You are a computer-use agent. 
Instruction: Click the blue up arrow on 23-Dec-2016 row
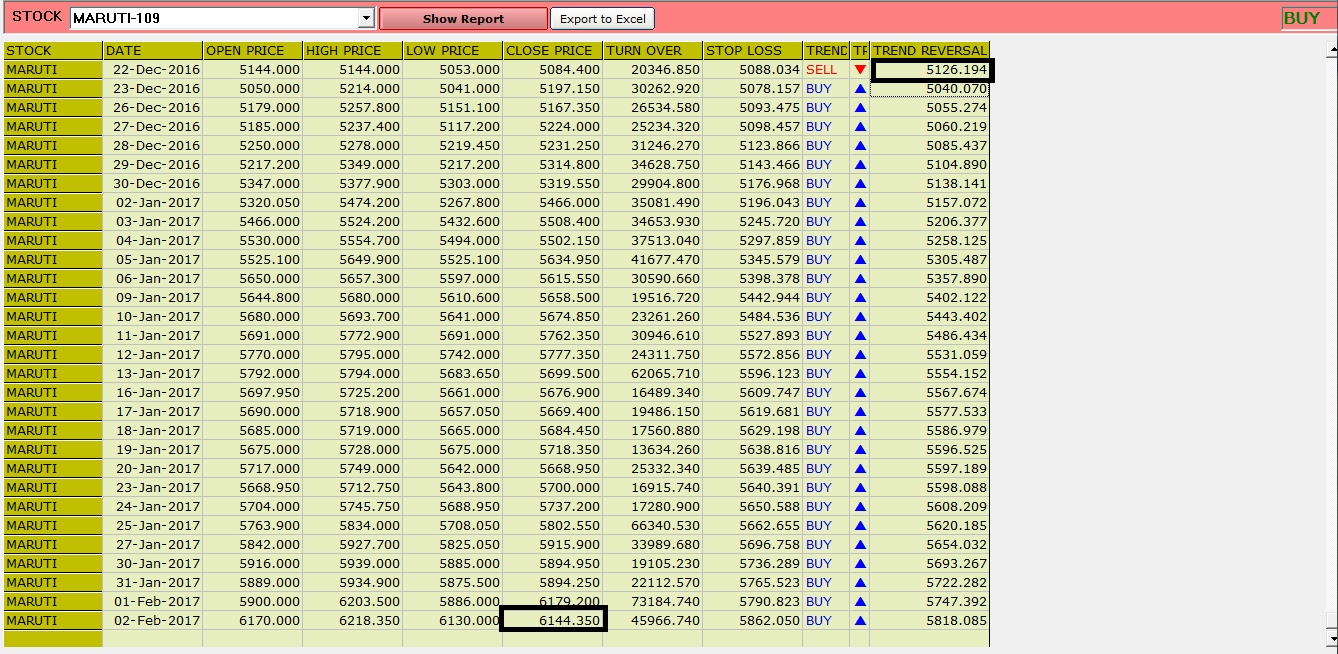click(860, 89)
